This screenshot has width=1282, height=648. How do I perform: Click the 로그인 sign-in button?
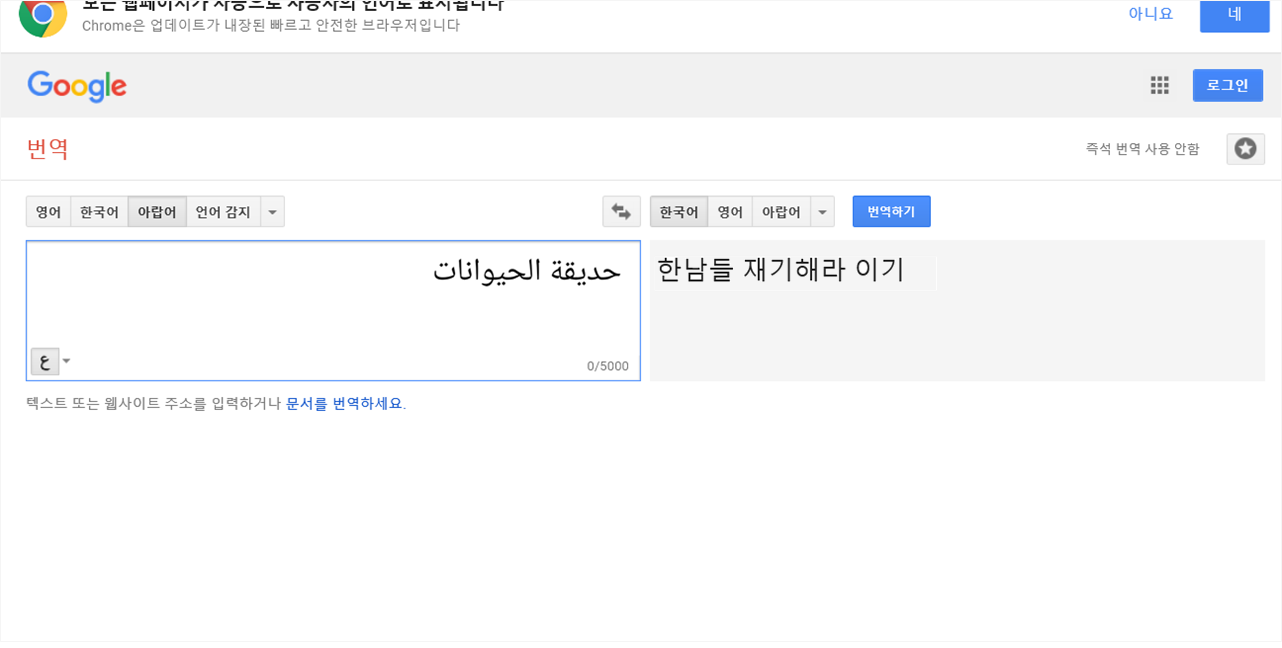coord(1227,86)
